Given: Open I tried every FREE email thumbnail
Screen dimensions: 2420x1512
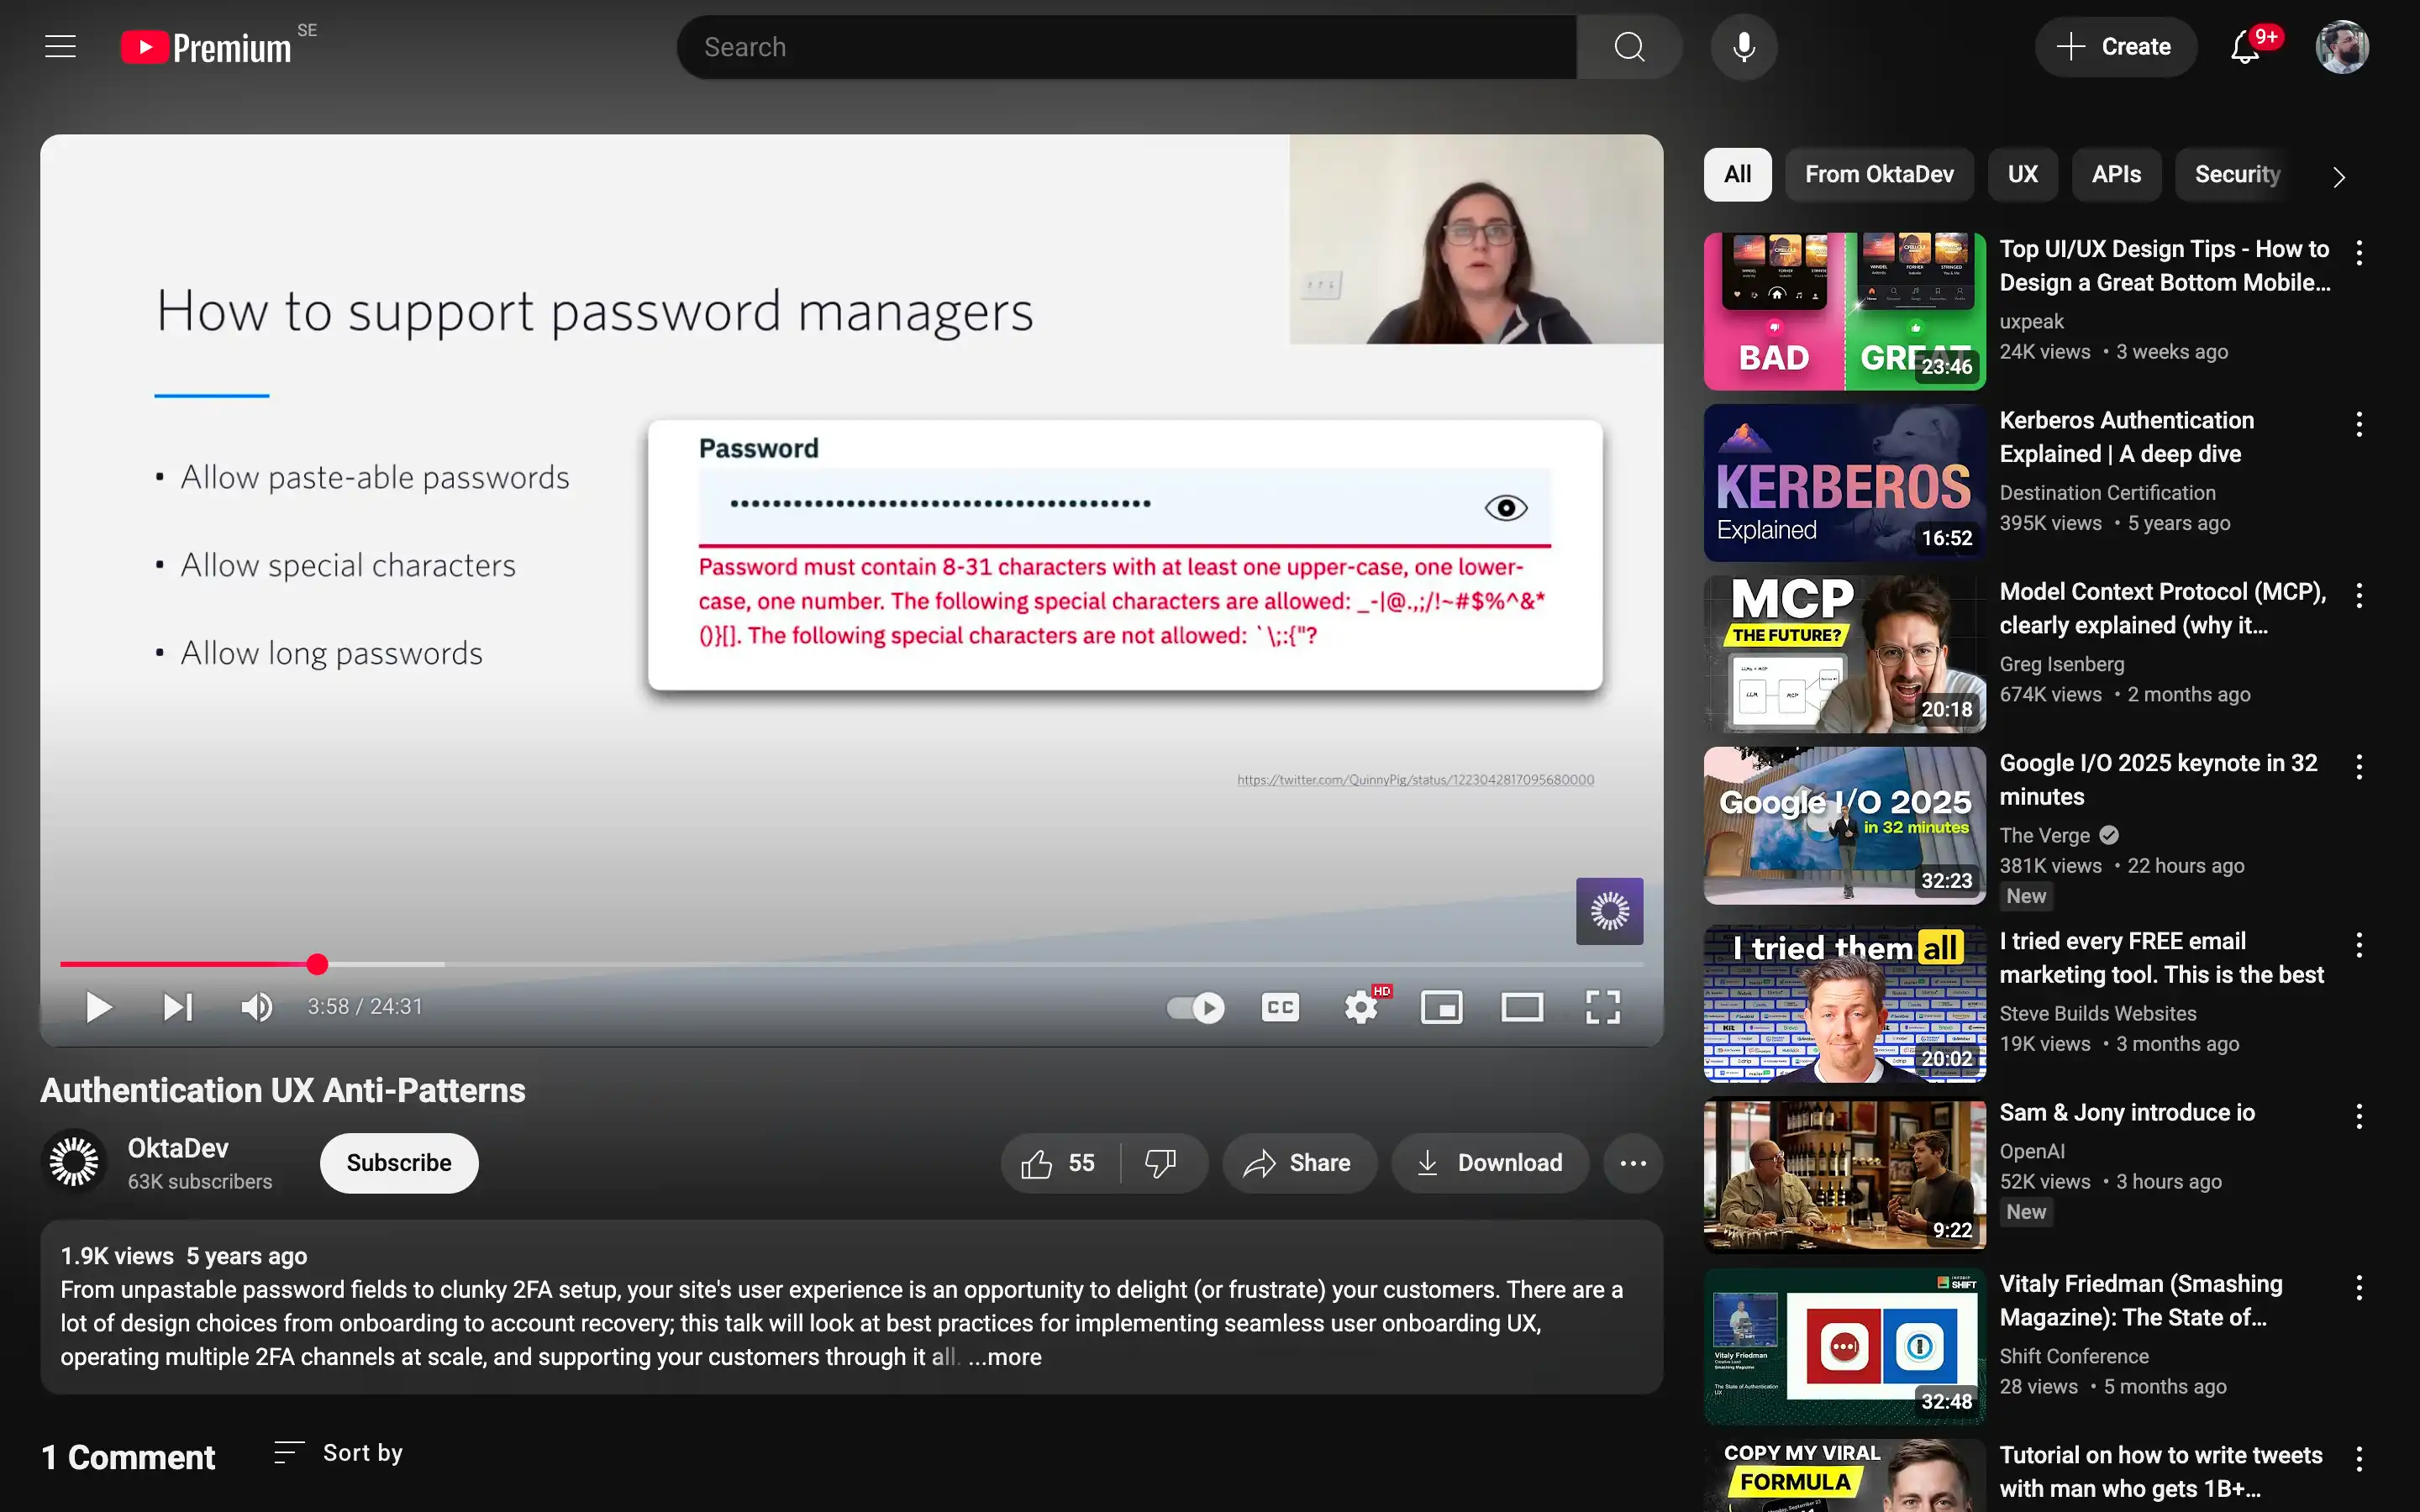Looking at the screenshot, I should (1844, 1003).
